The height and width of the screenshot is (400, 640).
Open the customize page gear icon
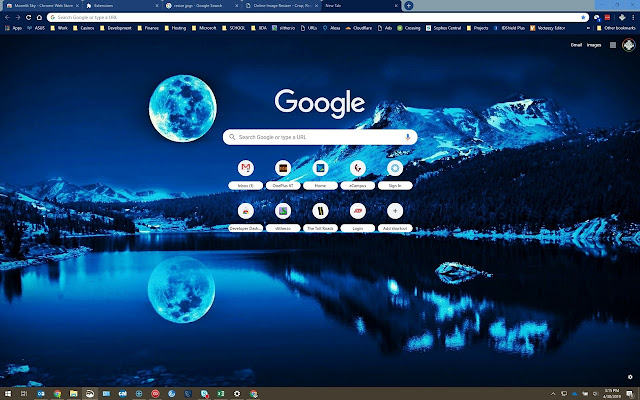(x=630, y=377)
